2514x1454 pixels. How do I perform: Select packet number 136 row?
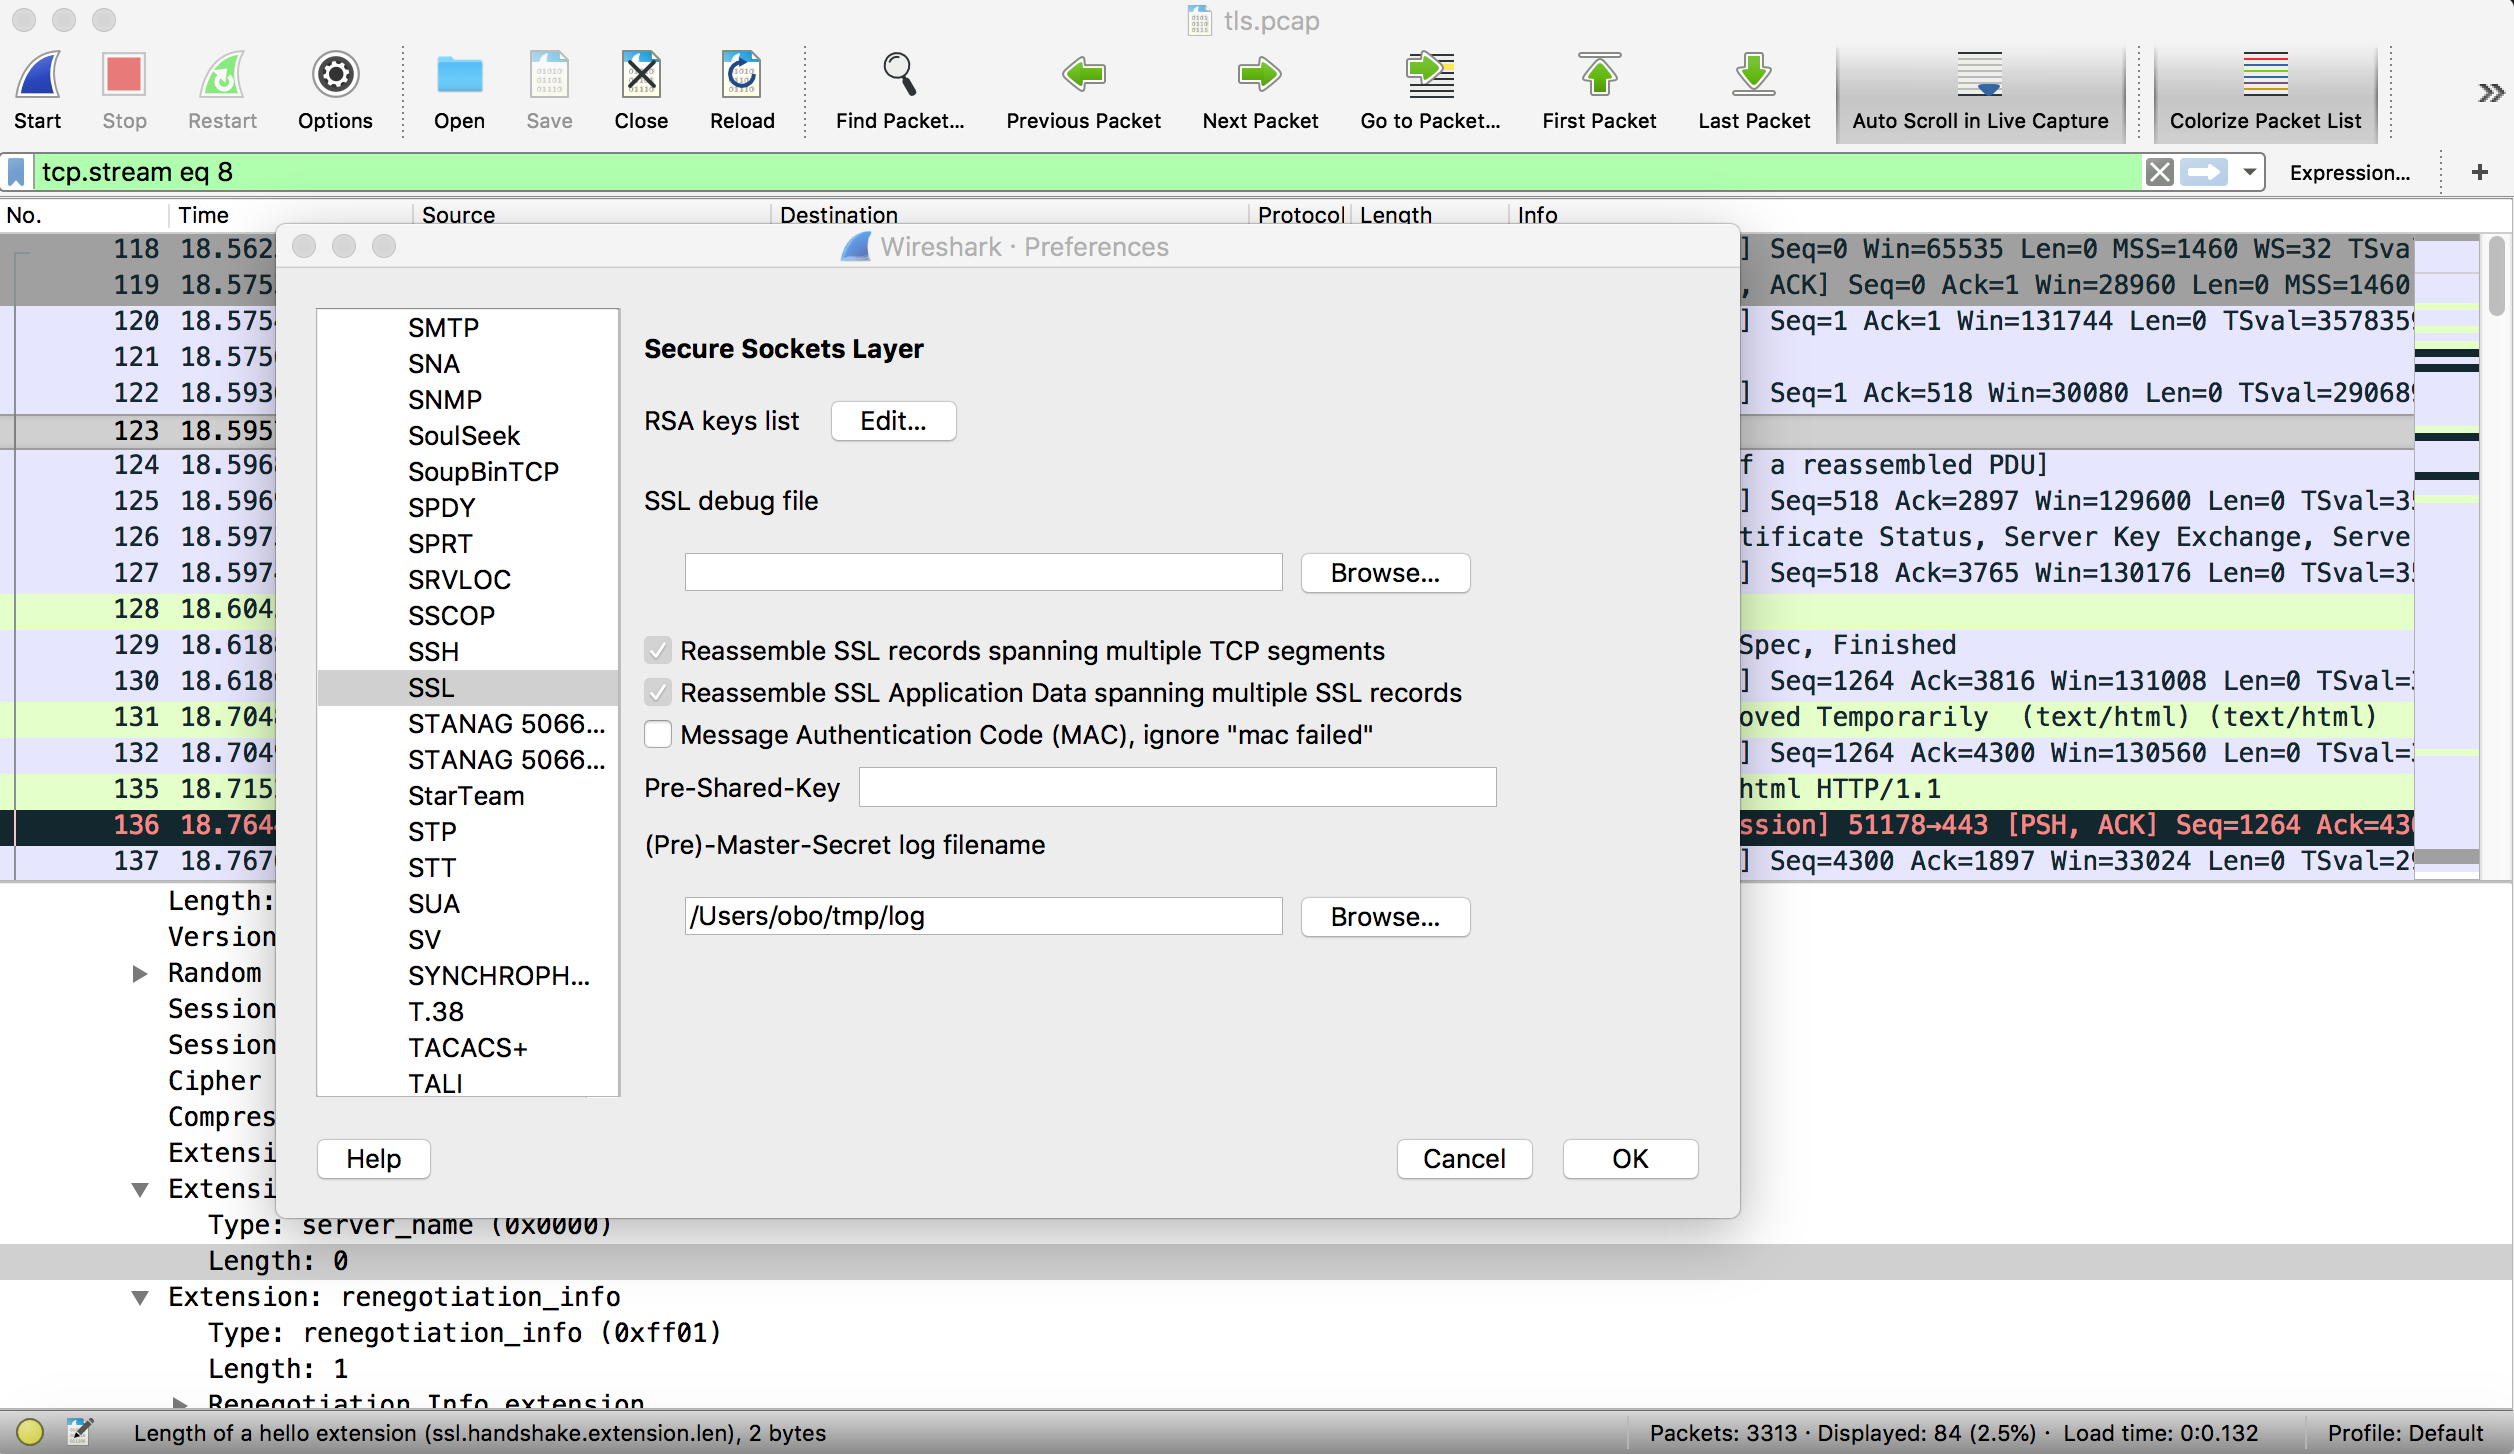[x=138, y=825]
